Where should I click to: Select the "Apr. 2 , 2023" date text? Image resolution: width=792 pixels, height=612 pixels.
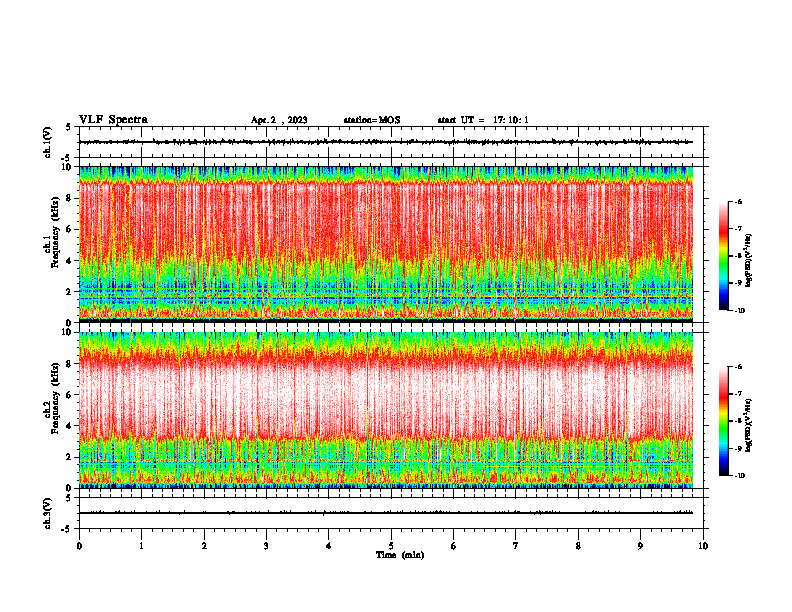point(279,120)
